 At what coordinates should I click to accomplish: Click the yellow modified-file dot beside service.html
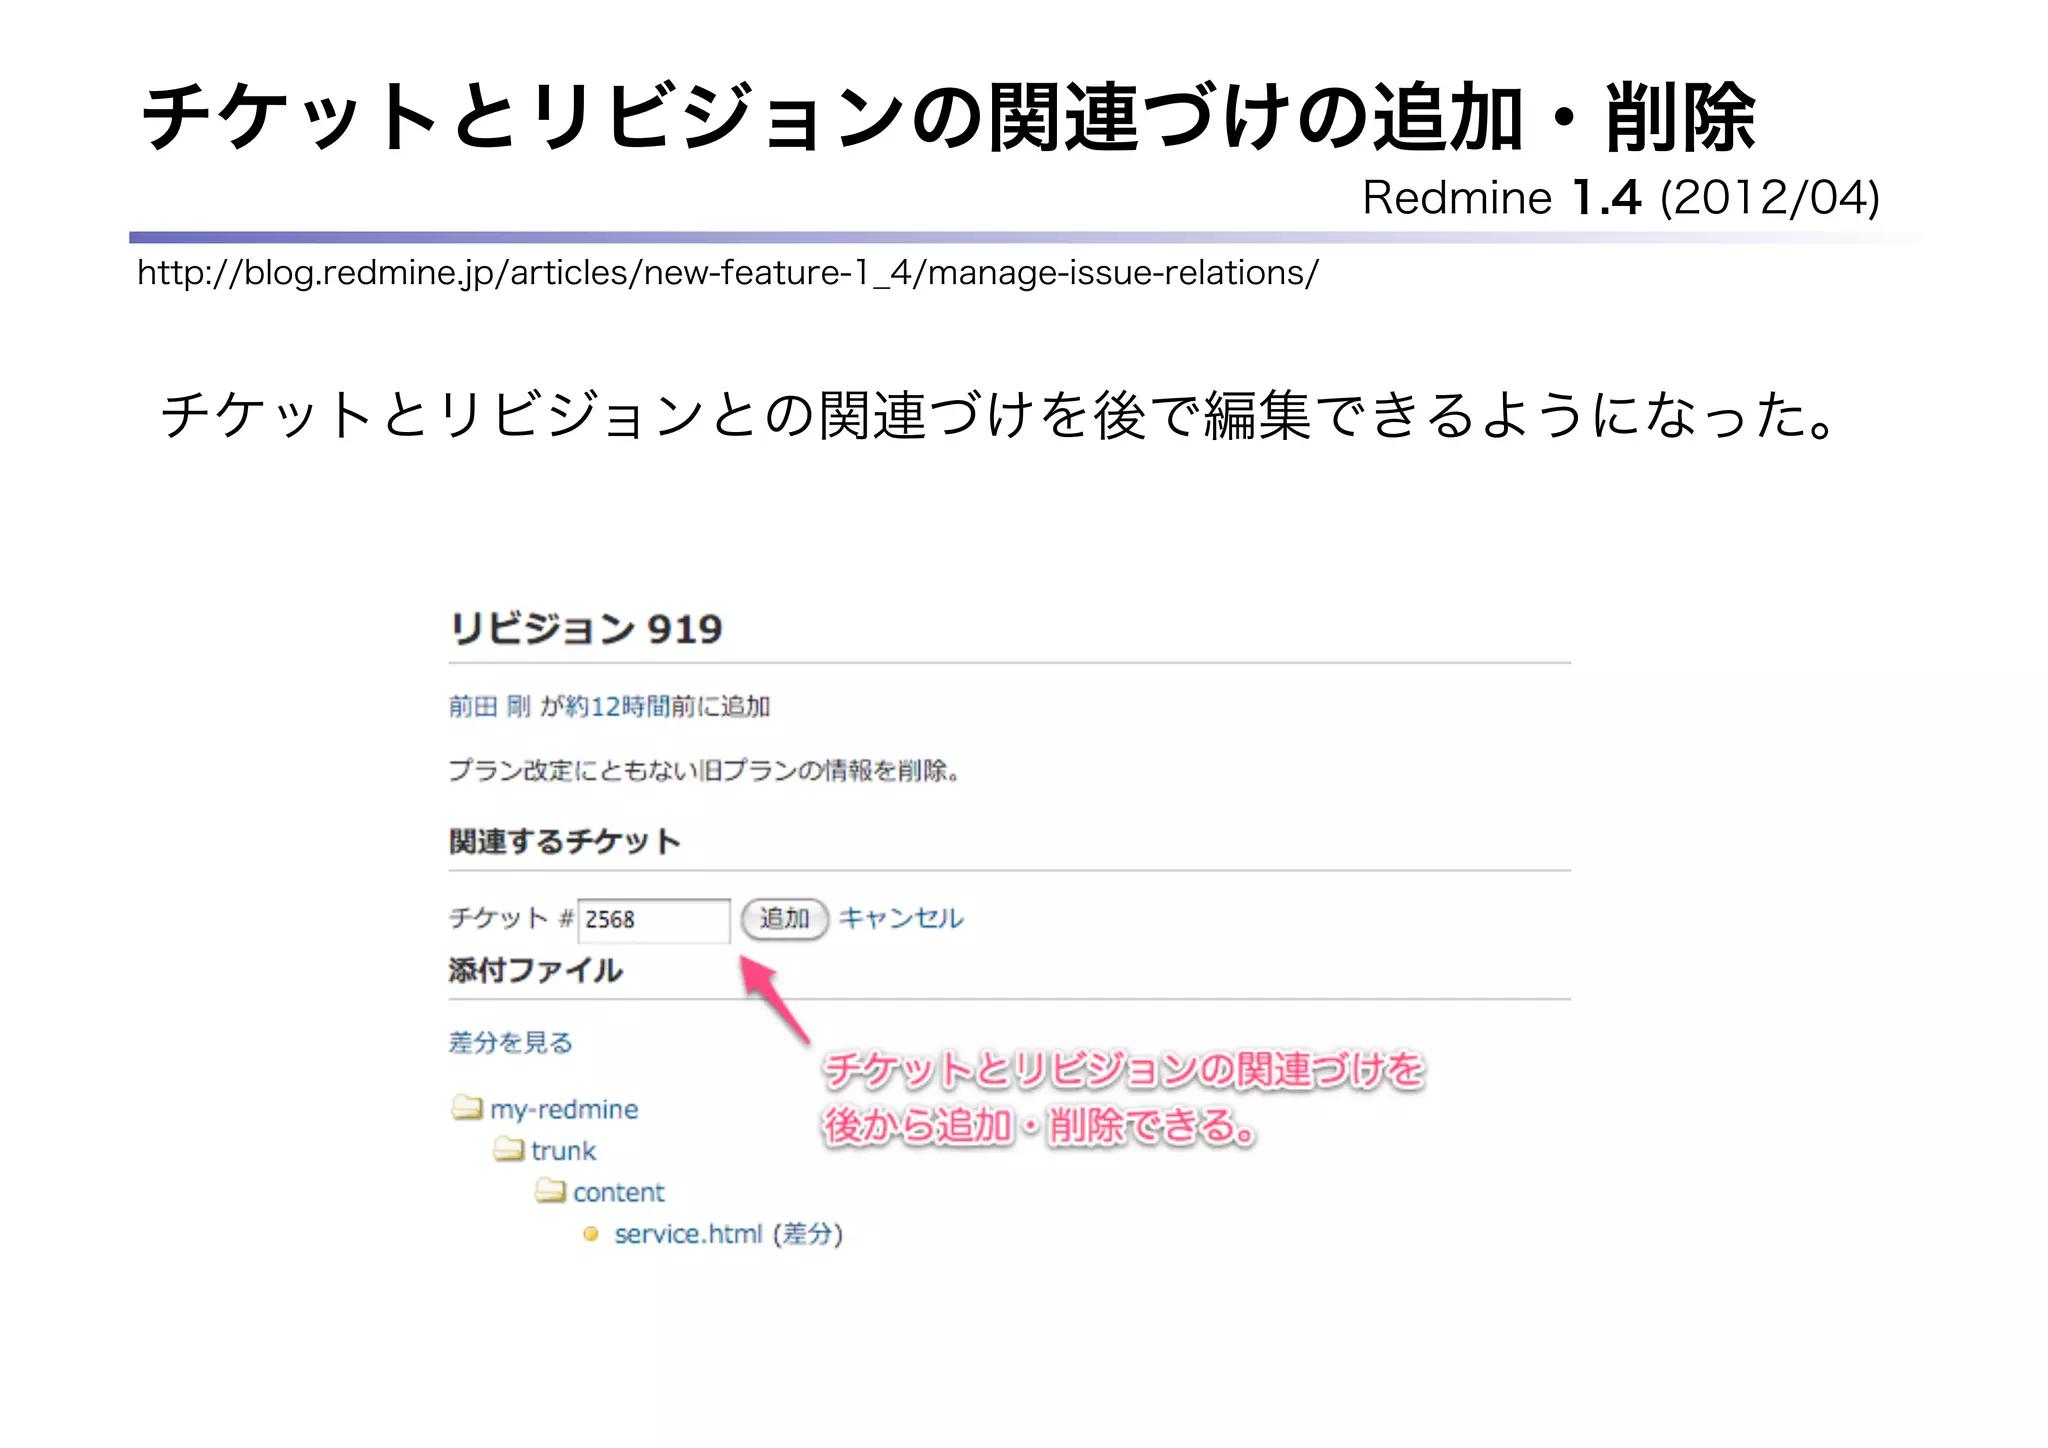tap(591, 1234)
